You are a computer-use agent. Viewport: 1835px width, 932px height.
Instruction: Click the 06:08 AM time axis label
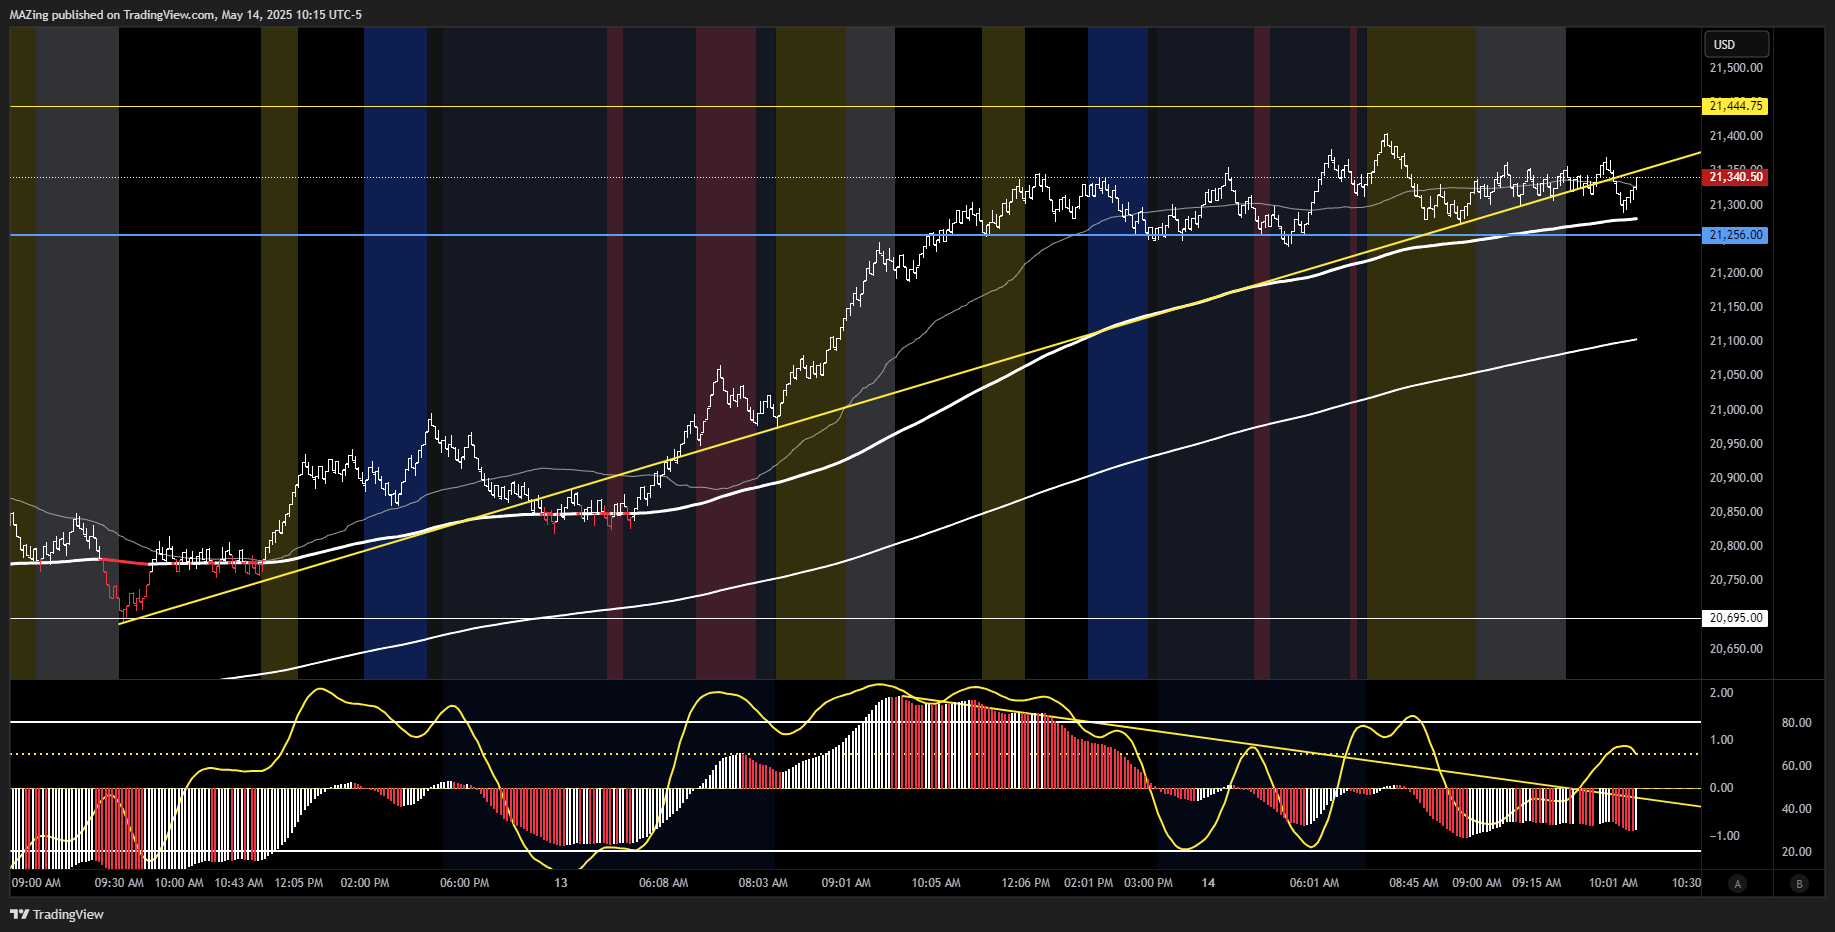[664, 883]
